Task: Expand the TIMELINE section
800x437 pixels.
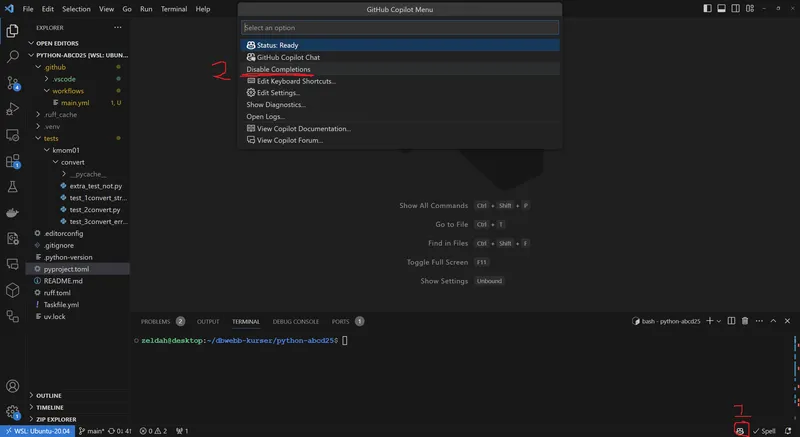Action: (50, 407)
